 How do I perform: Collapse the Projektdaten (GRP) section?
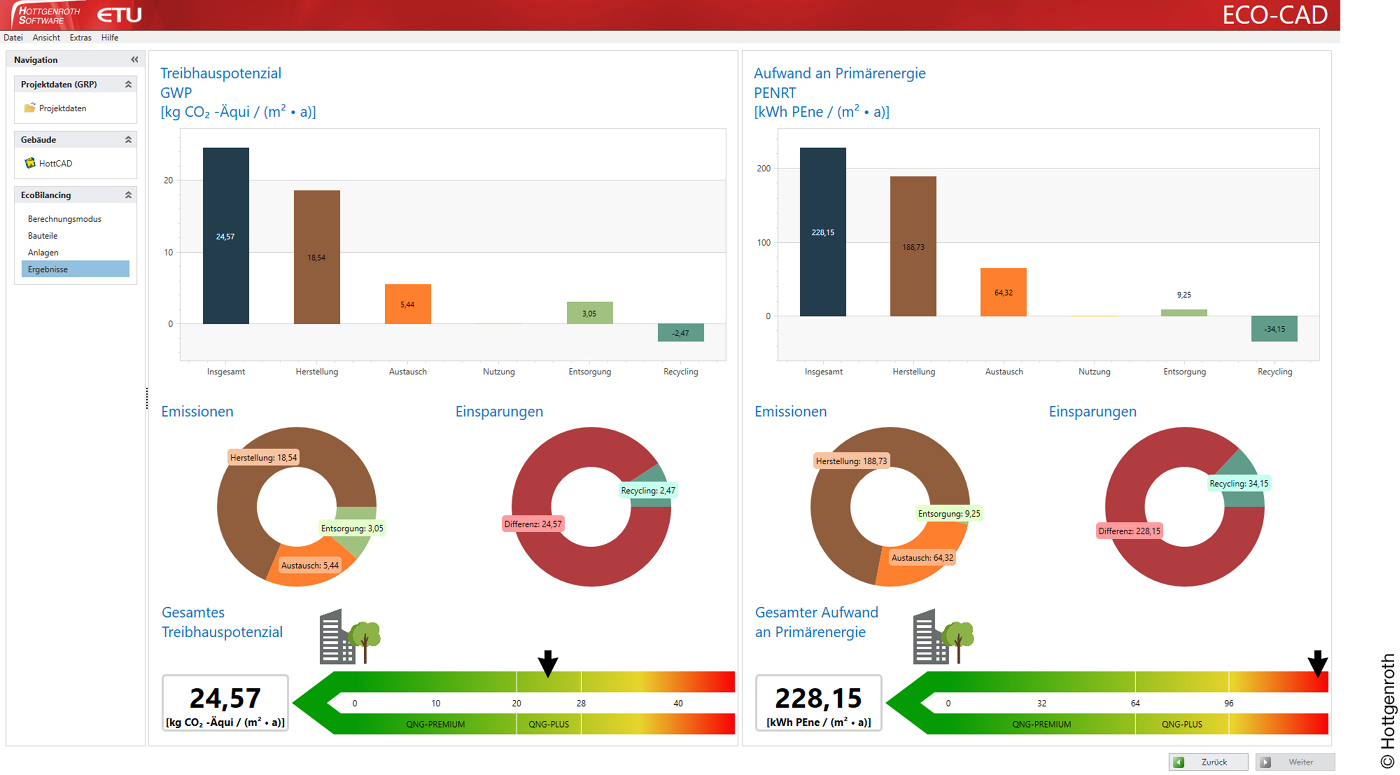(x=128, y=85)
